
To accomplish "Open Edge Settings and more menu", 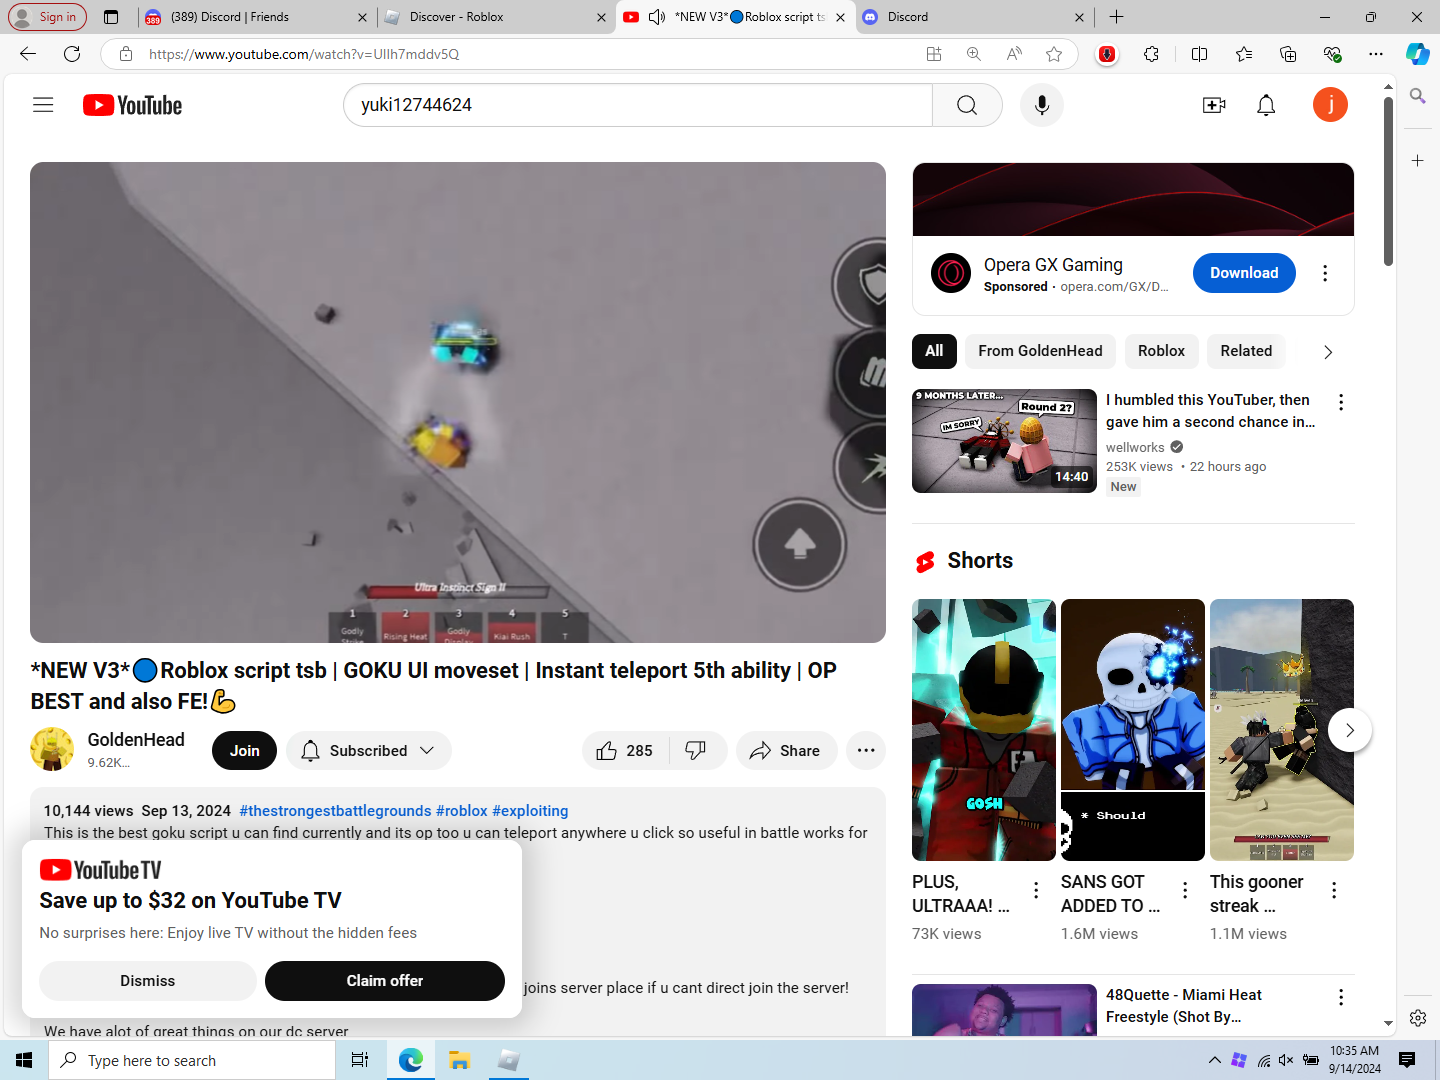I will (x=1376, y=54).
